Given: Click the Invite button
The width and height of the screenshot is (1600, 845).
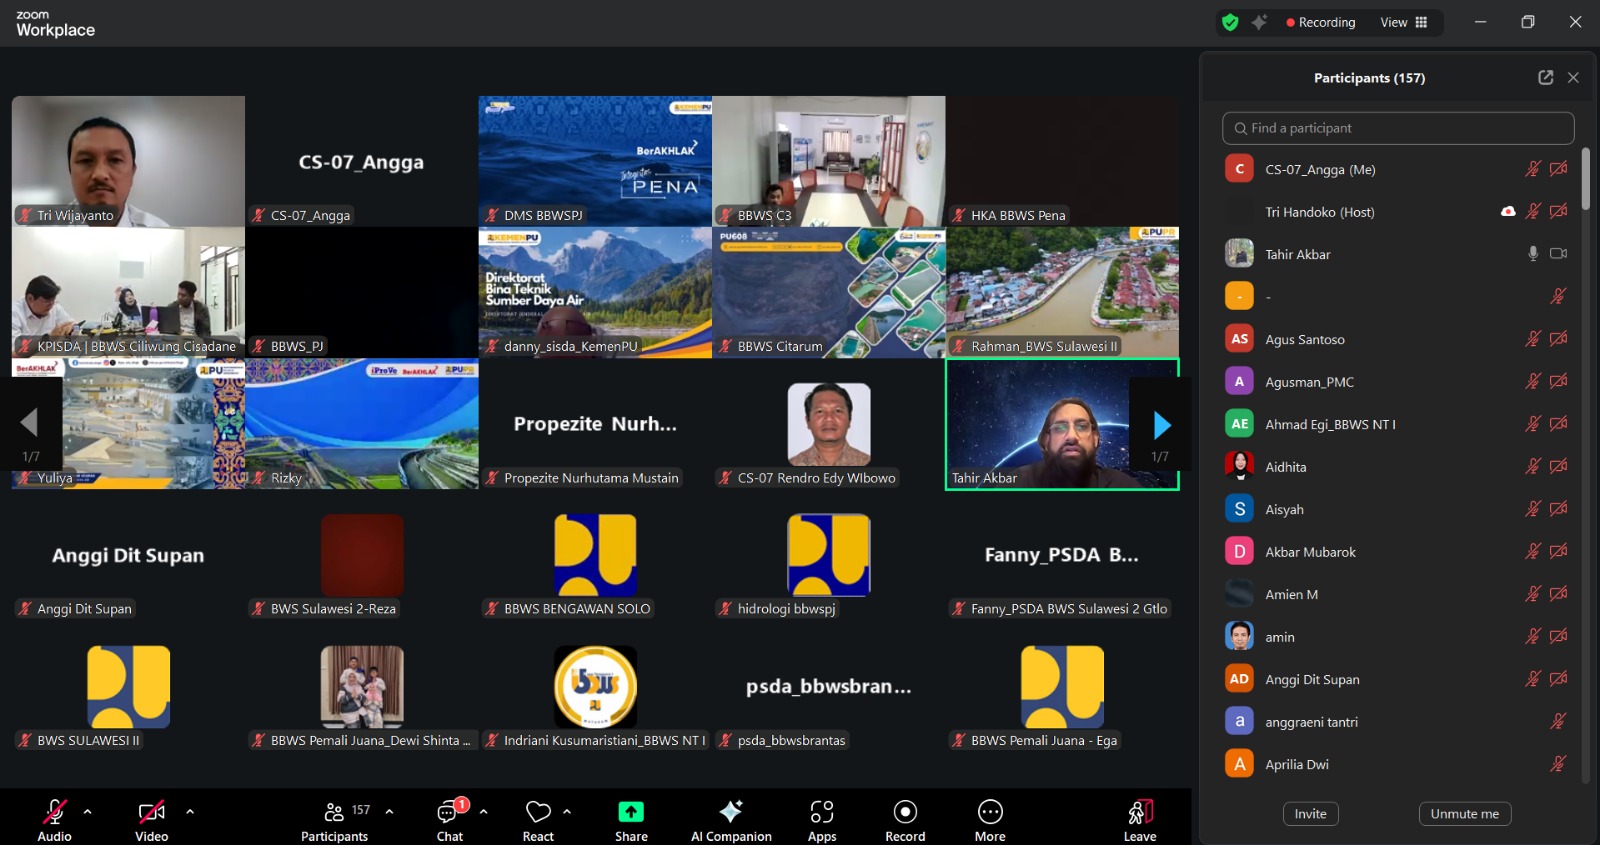Looking at the screenshot, I should pos(1310,814).
